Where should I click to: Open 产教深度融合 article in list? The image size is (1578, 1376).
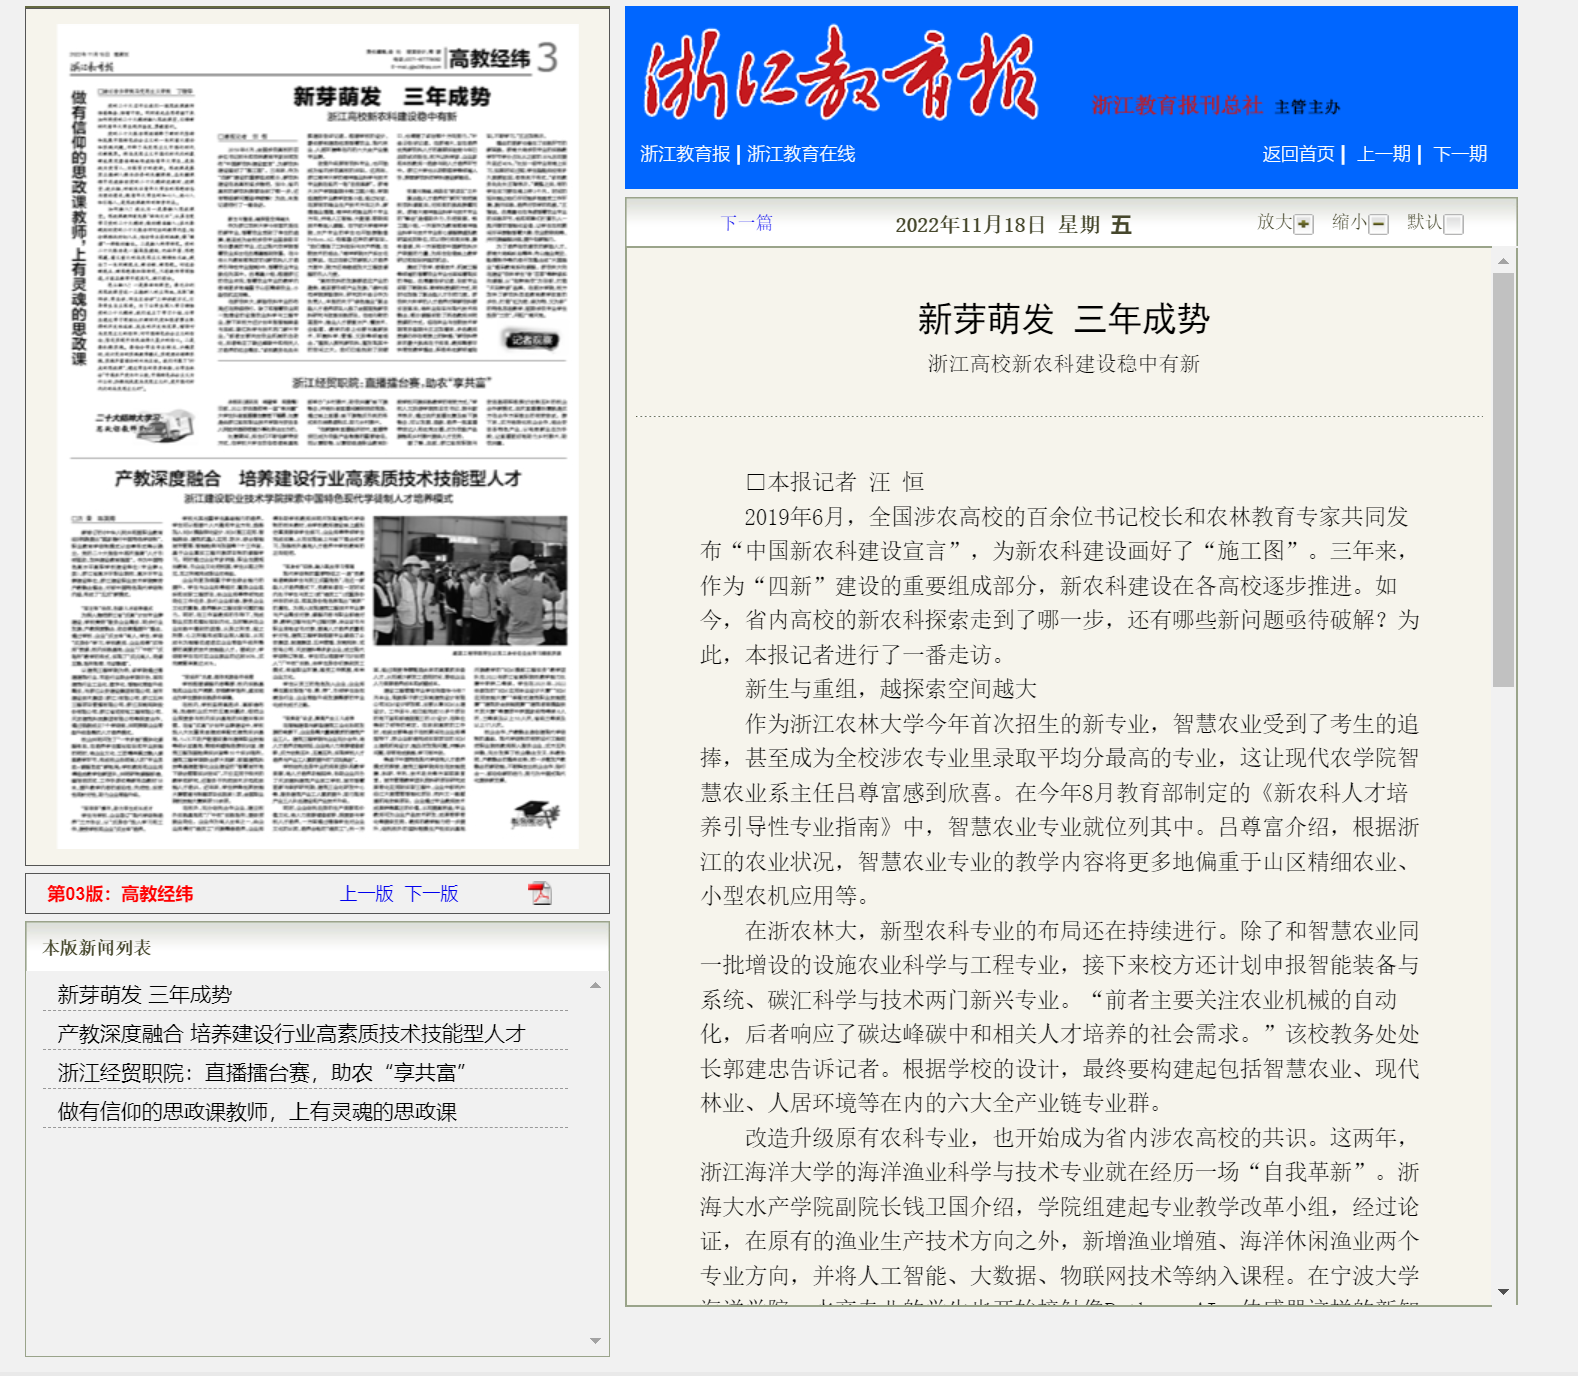(x=291, y=1033)
